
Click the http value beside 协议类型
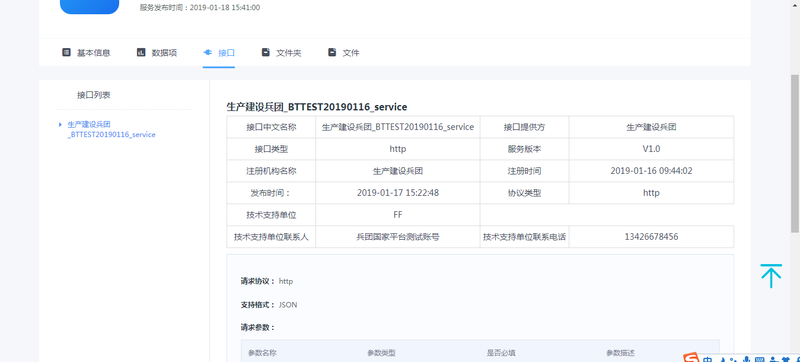coord(652,193)
